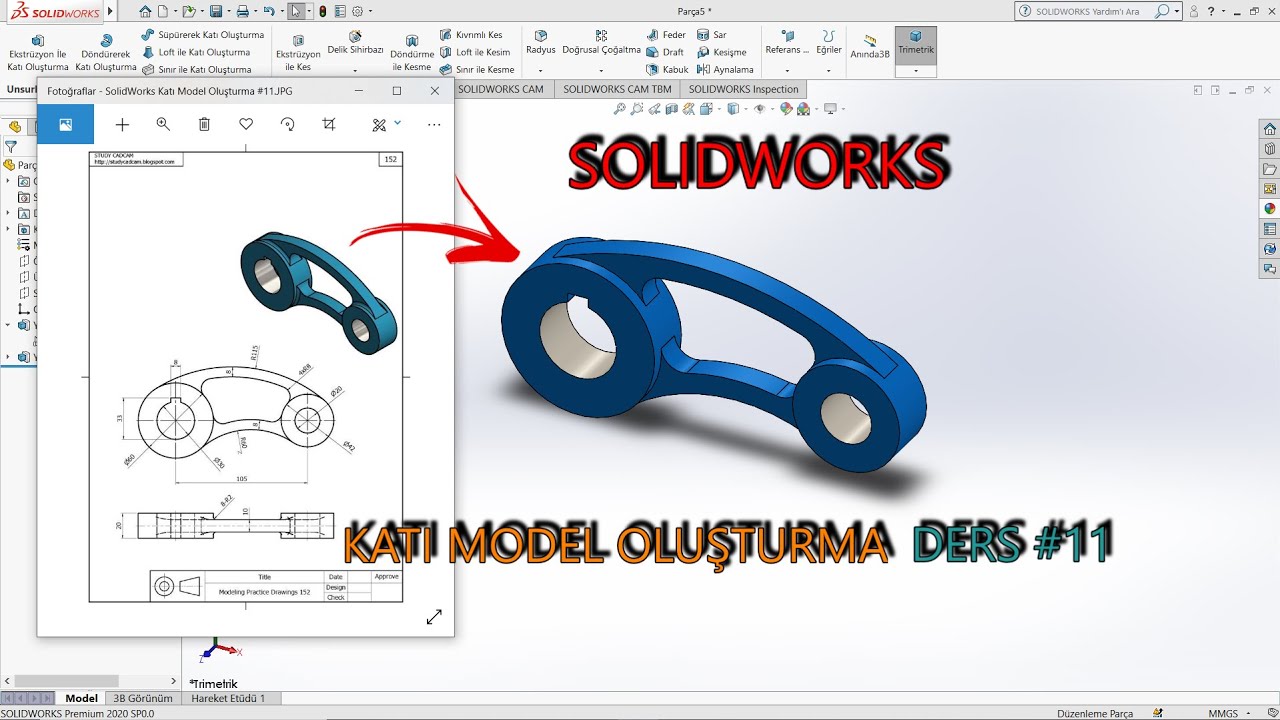Expand Trimetrik view dropdown arrow
The width and height of the screenshot is (1280, 720).
point(916,71)
